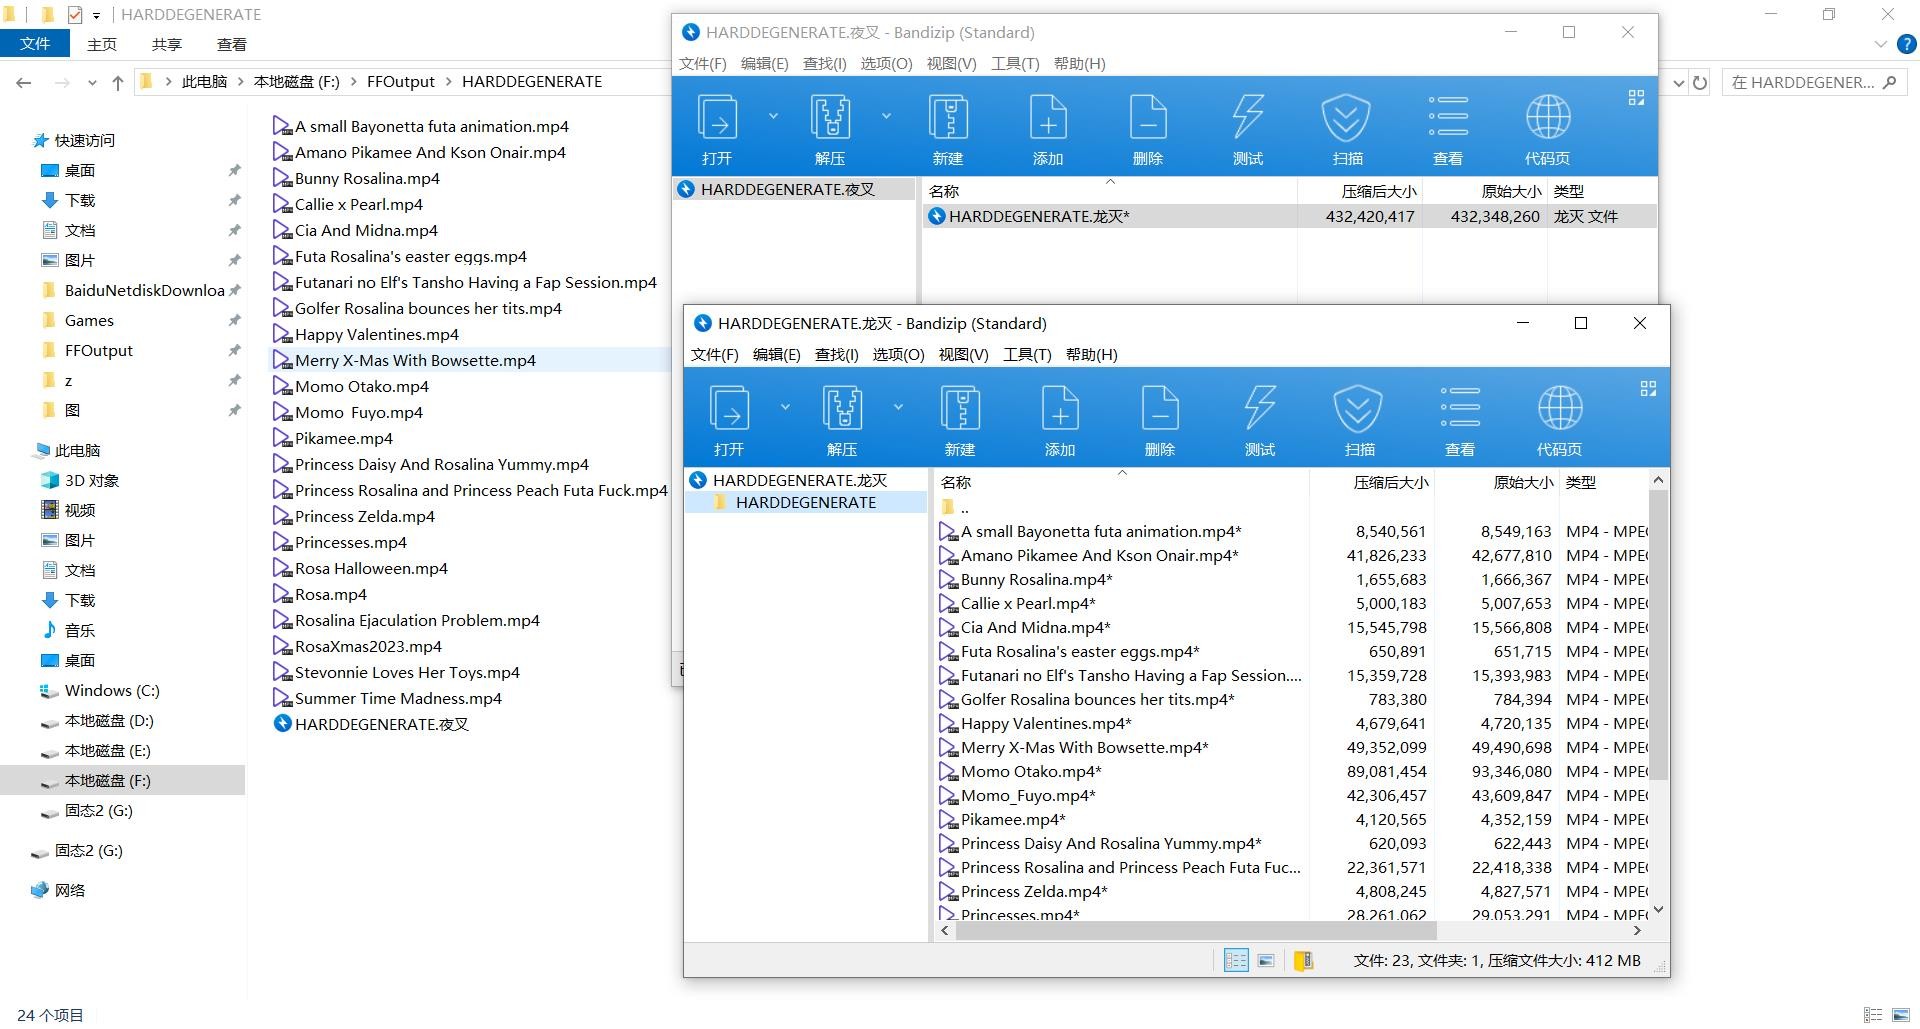
Task: Click Explorer help question mark icon
Action: point(1907,44)
